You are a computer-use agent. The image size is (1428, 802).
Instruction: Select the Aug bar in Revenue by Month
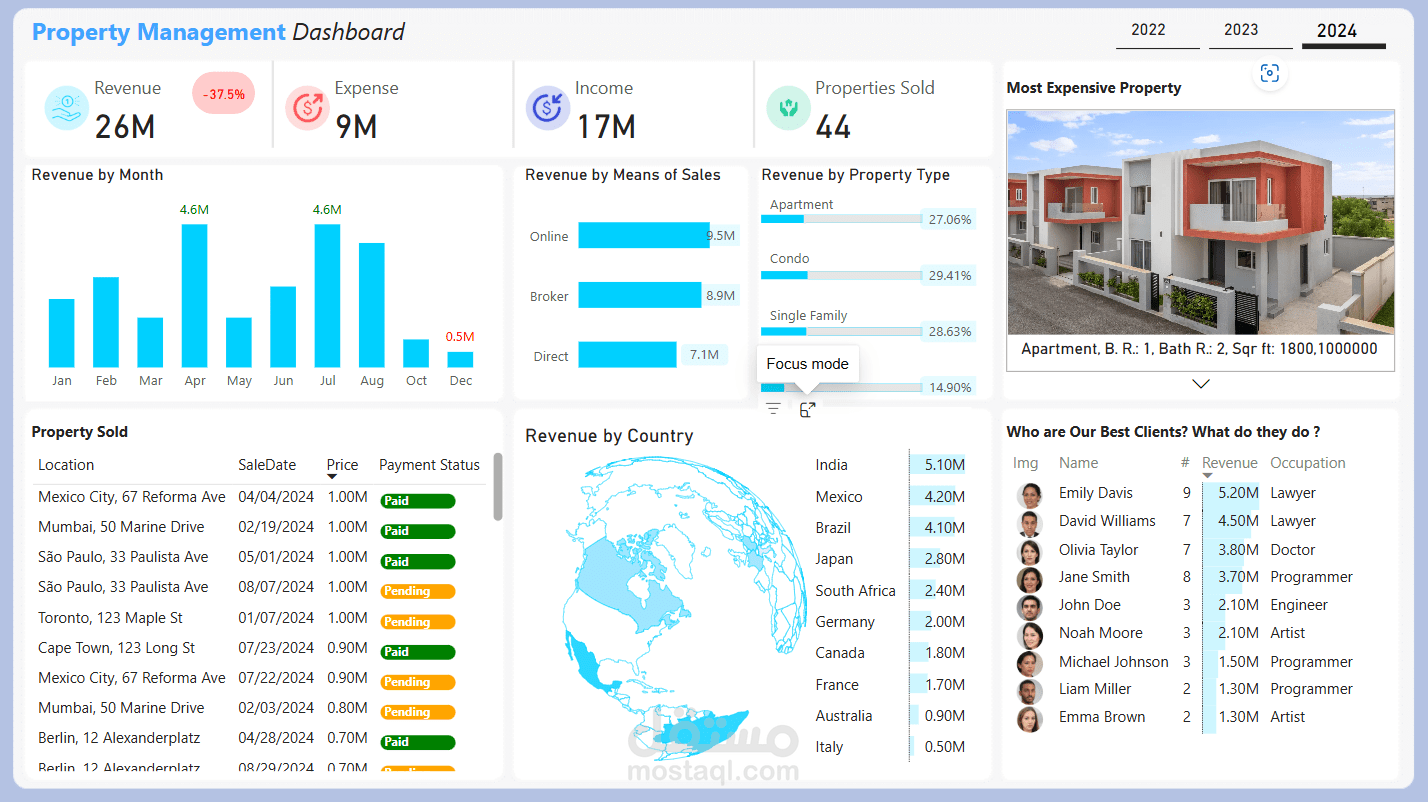point(372,305)
